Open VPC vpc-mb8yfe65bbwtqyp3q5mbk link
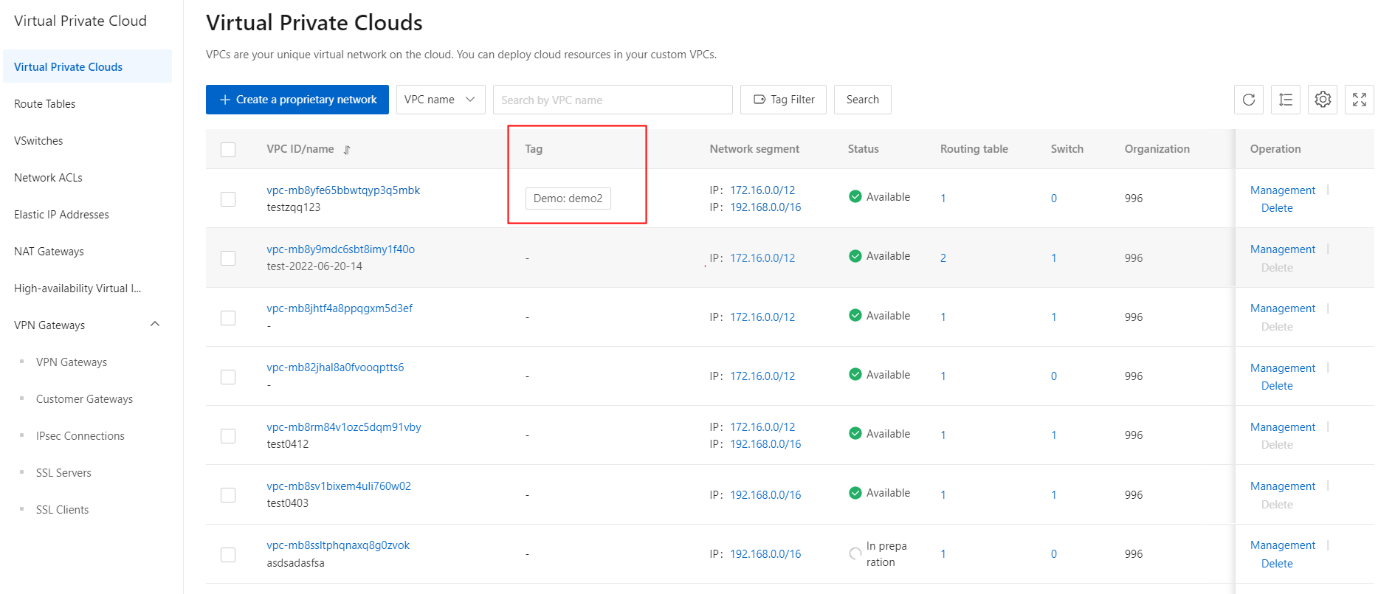 [x=343, y=190]
